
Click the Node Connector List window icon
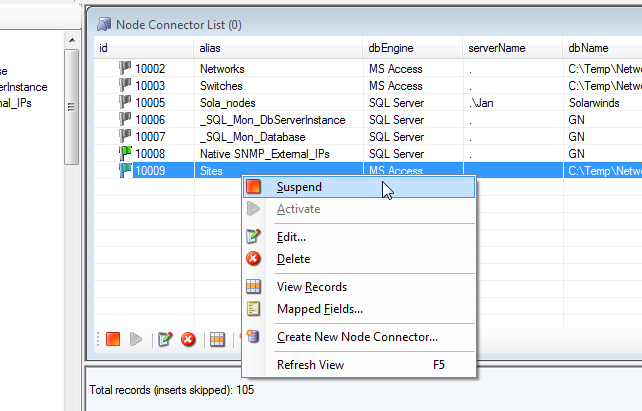tap(102, 23)
